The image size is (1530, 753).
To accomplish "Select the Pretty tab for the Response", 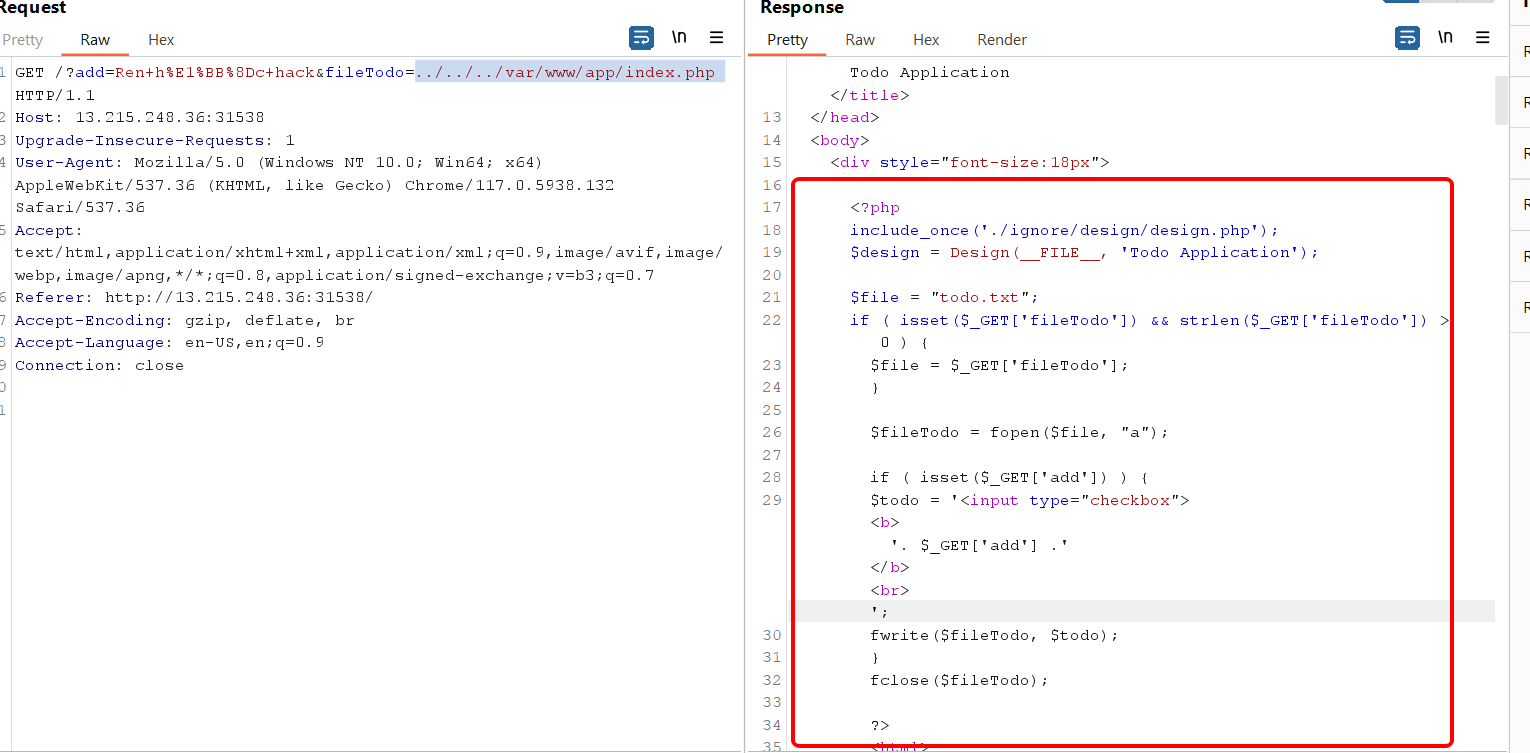I will [787, 40].
